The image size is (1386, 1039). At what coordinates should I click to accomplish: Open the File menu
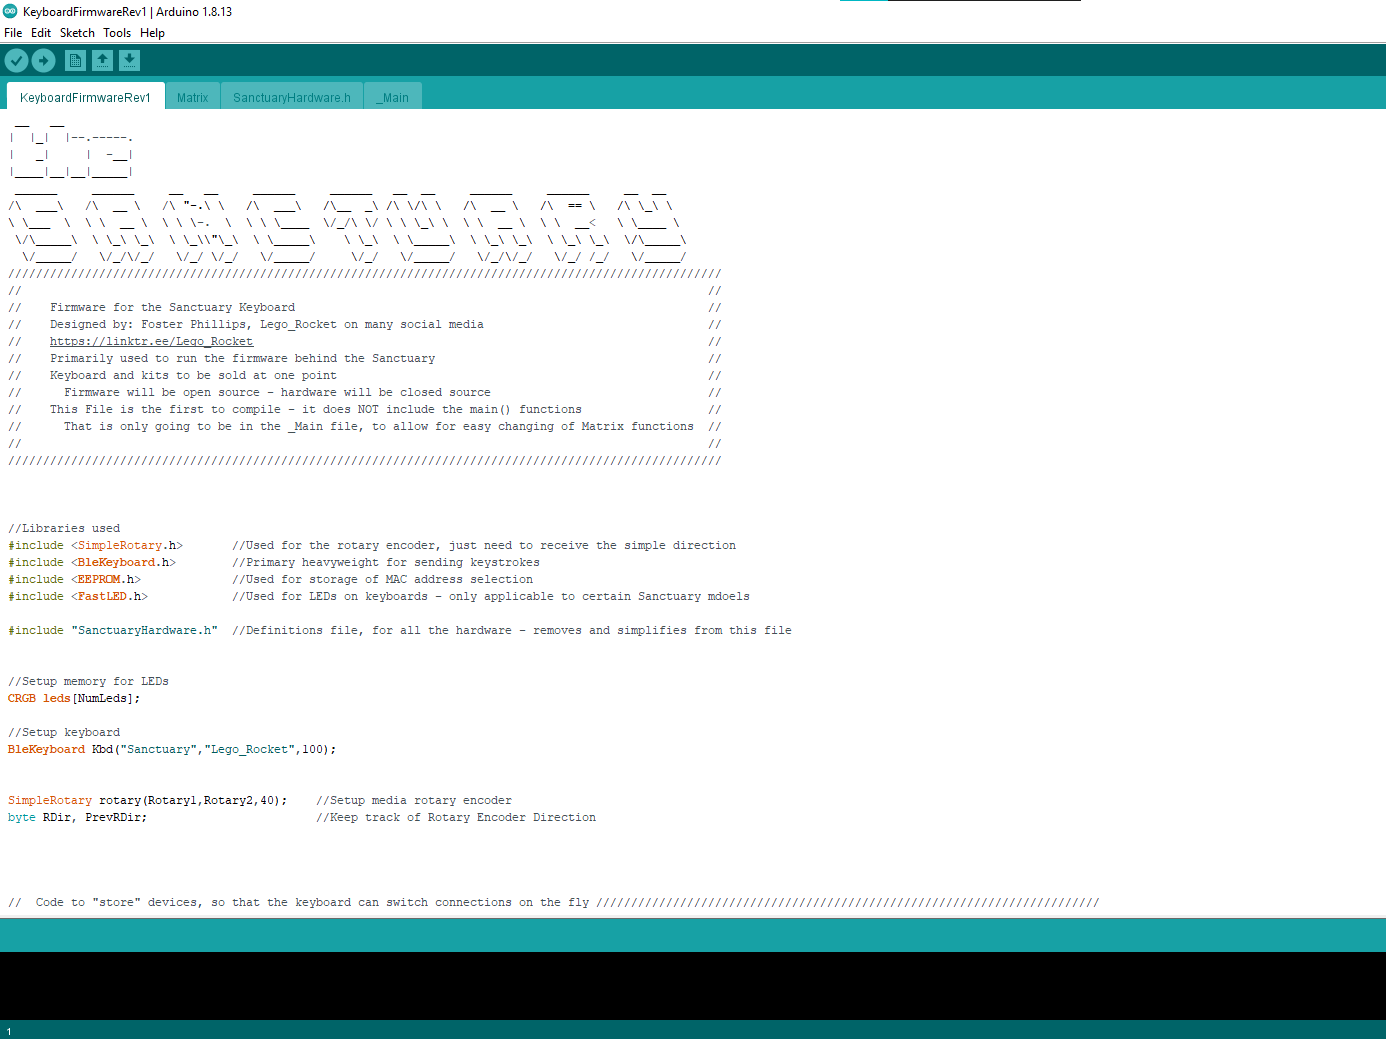pos(13,32)
